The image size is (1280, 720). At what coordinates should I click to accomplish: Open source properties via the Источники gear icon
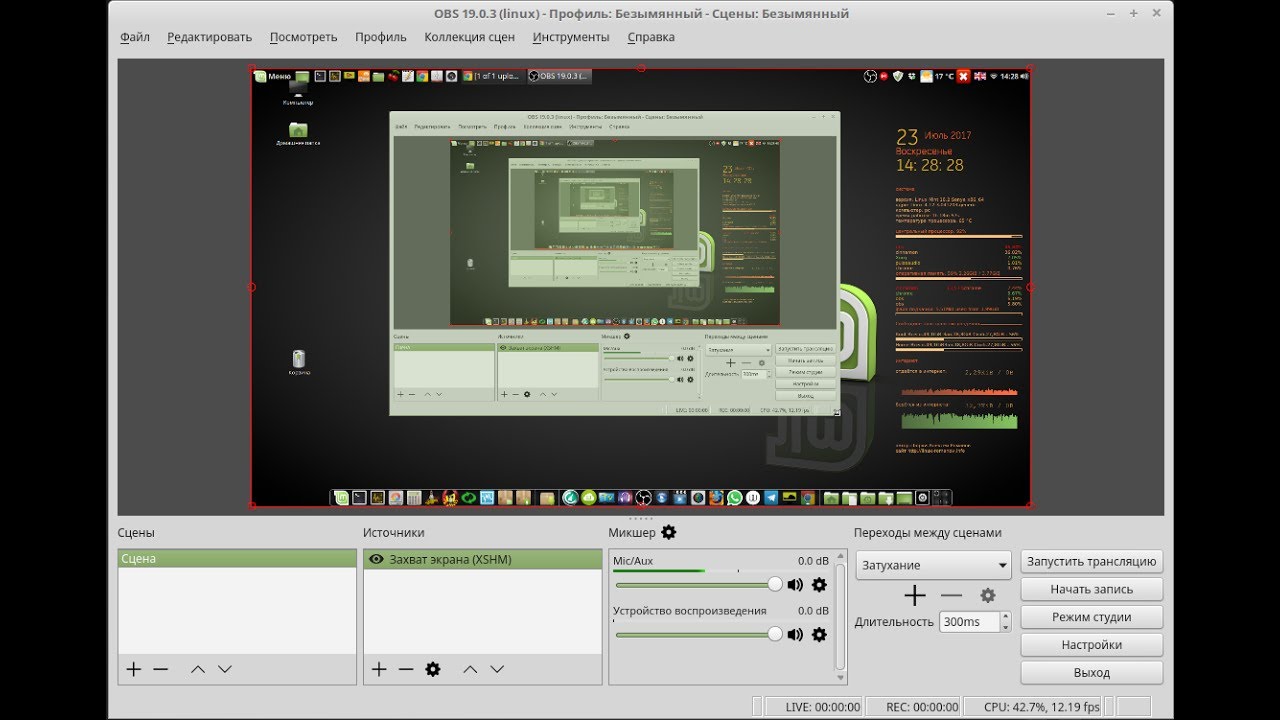433,669
